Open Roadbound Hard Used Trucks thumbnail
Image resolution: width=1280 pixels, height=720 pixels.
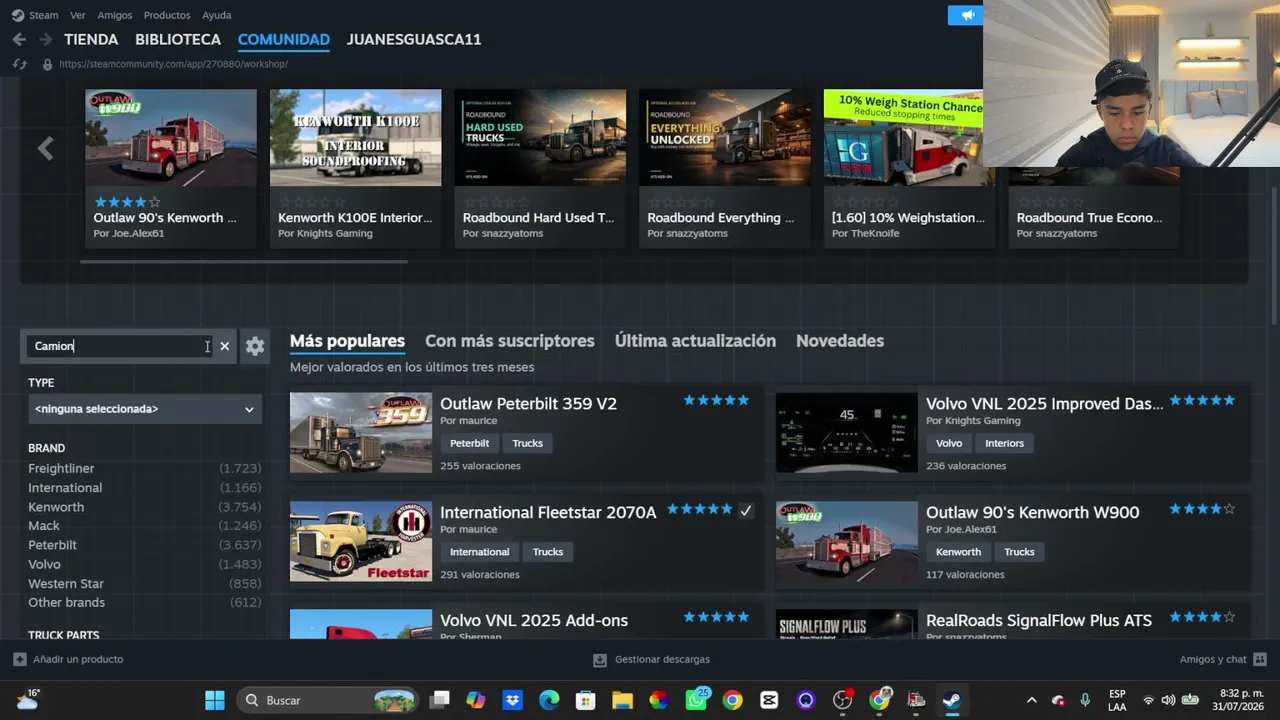540,138
